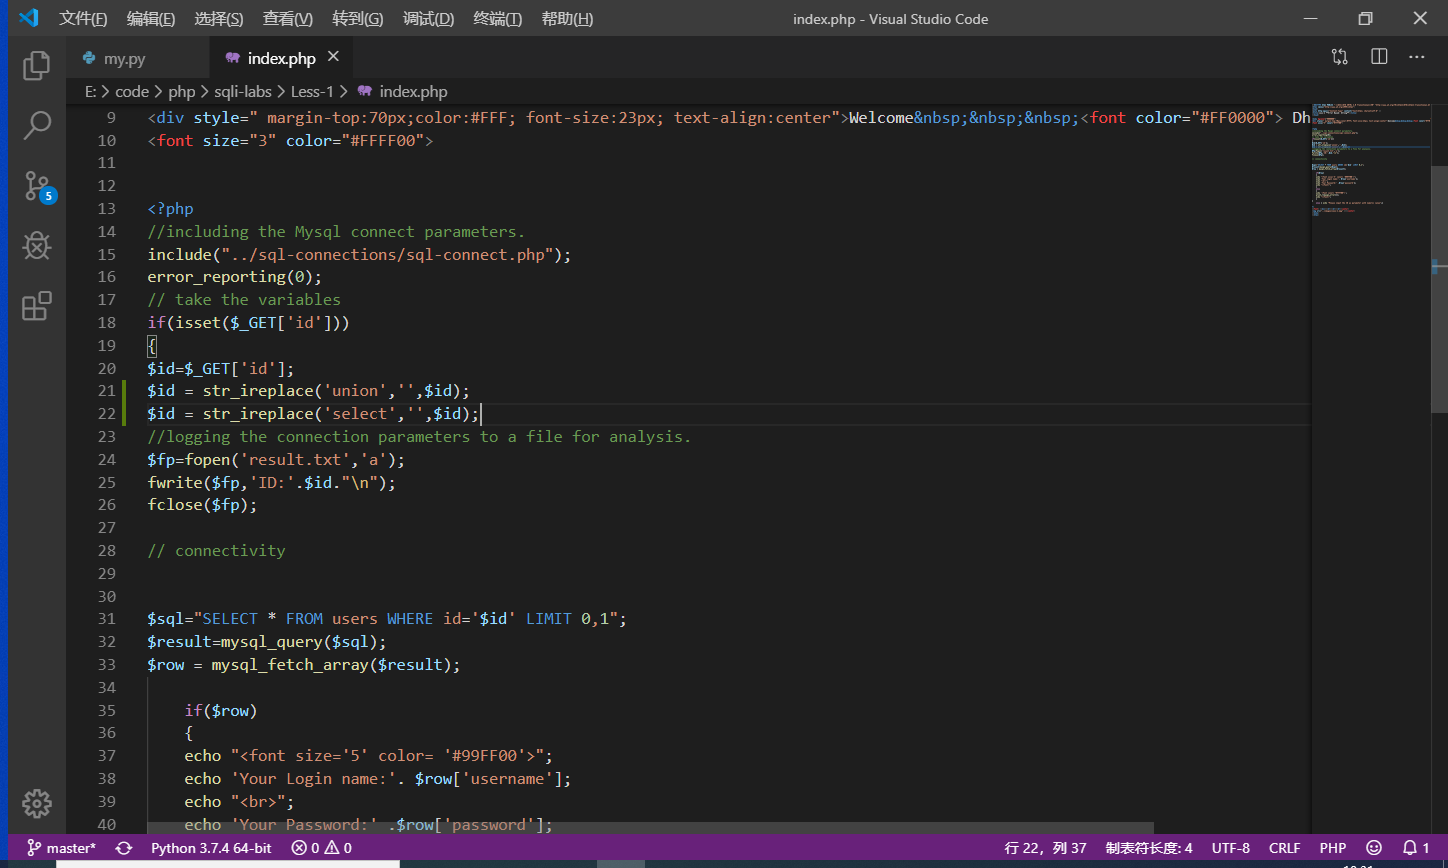The width and height of the screenshot is (1448, 868).
Task: Click the $result=mysql_query($sql); line
Action: coord(267,642)
